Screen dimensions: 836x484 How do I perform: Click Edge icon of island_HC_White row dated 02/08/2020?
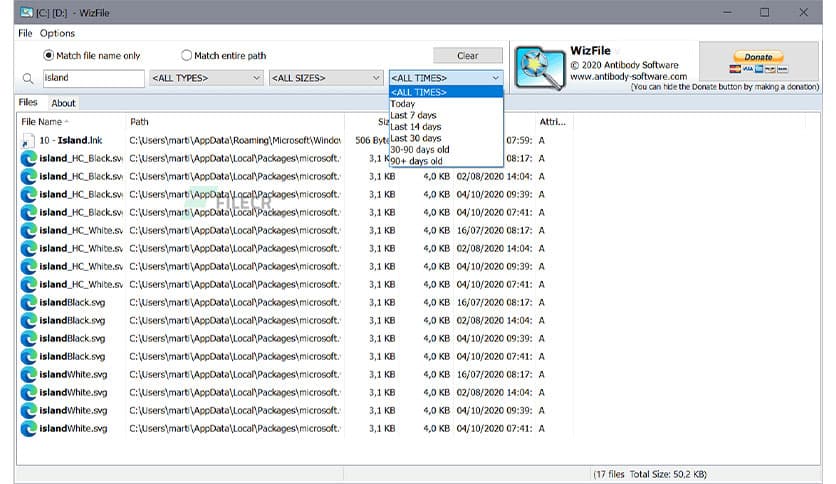[x=28, y=248]
